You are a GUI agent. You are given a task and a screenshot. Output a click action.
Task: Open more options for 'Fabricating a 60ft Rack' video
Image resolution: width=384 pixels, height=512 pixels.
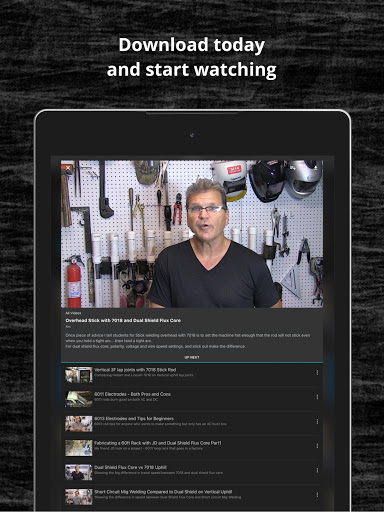[x=317, y=446]
